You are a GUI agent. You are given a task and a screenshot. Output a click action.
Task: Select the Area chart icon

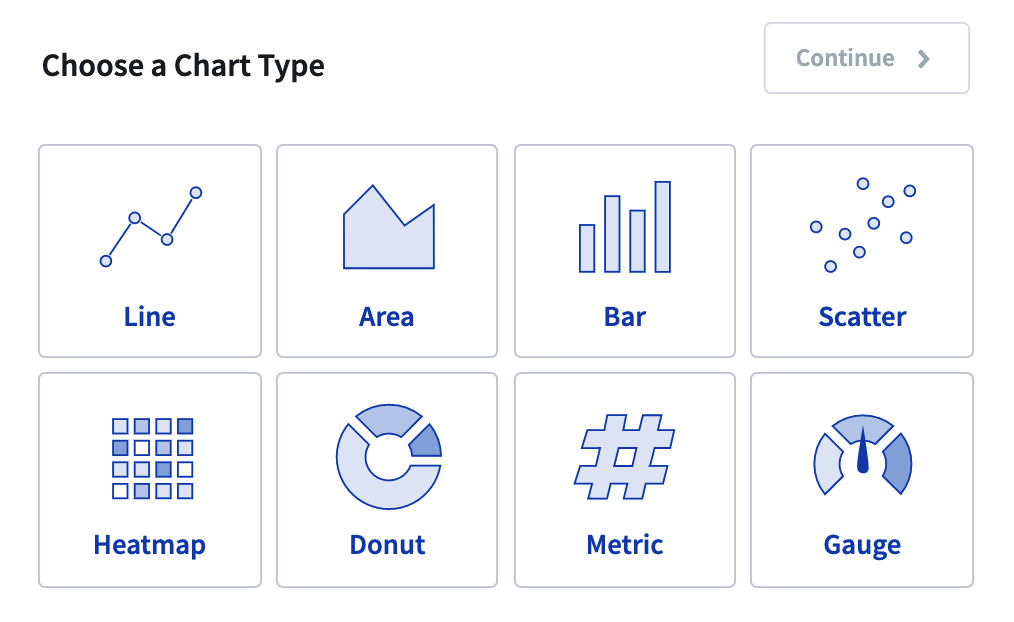coord(387,228)
